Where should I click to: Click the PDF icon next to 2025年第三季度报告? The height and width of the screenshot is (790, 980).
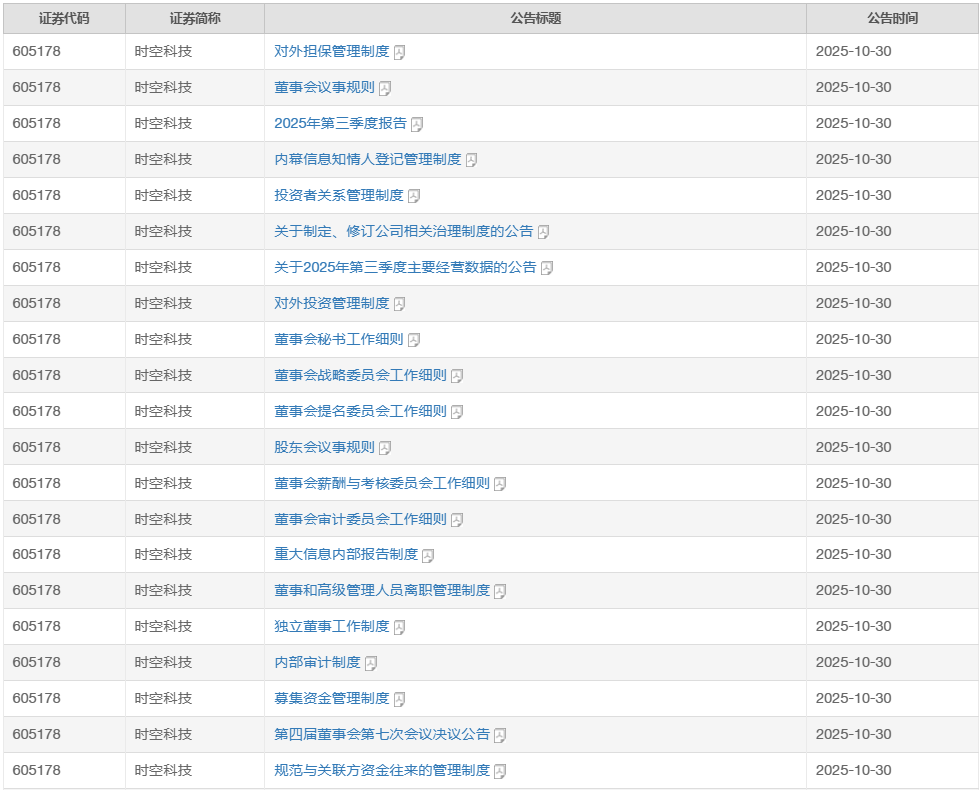pos(417,124)
